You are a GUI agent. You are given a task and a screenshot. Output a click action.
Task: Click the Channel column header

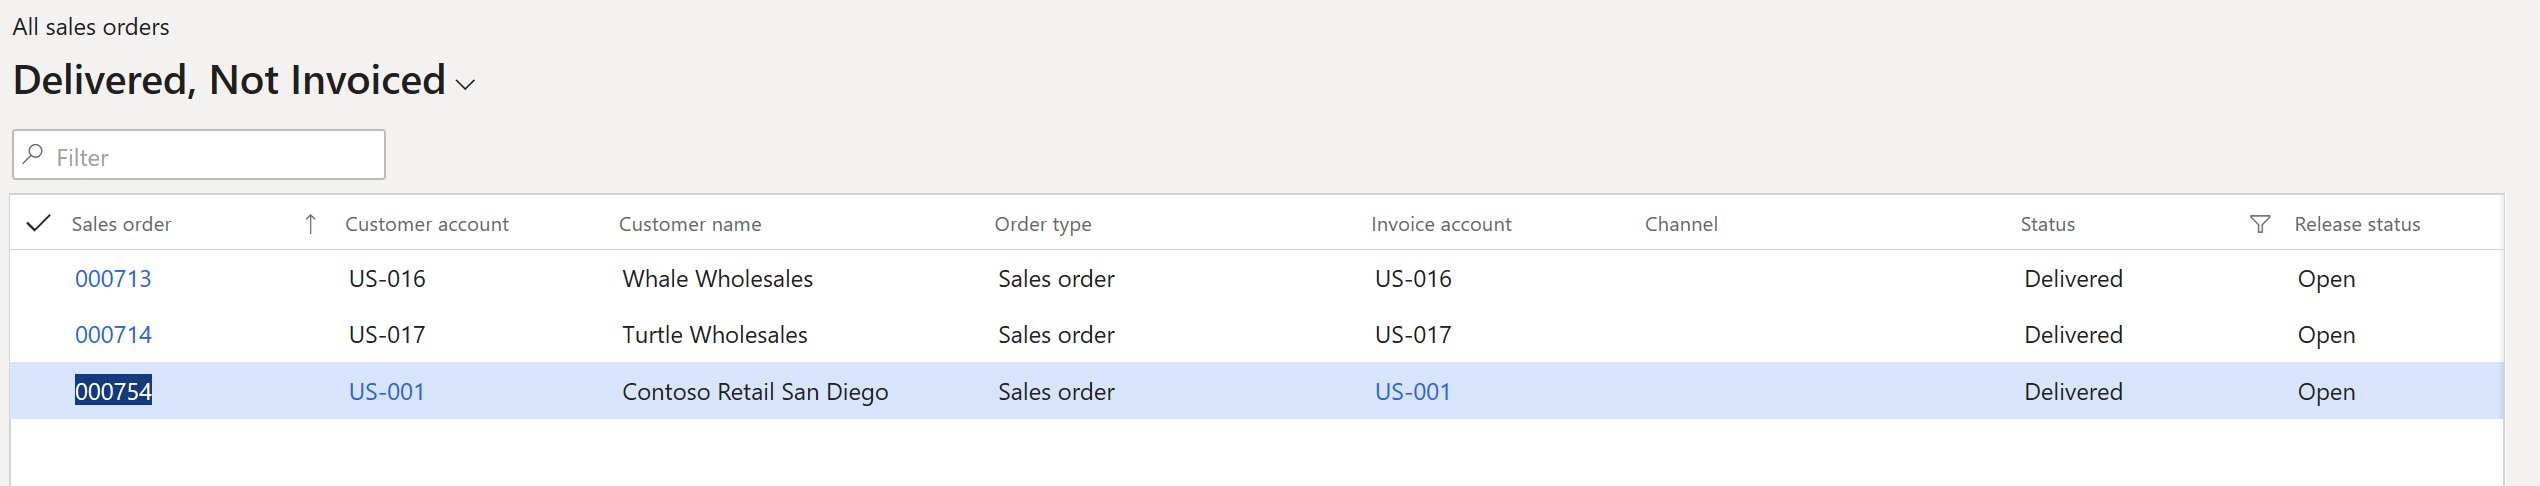coord(1681,224)
